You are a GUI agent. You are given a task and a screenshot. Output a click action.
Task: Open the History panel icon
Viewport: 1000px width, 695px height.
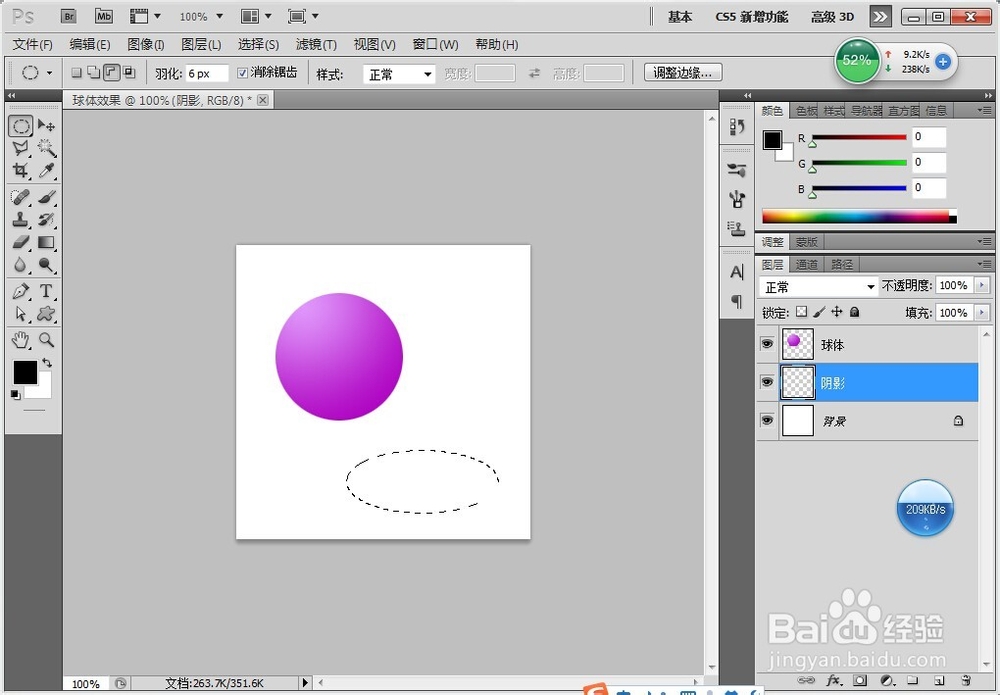[737, 127]
